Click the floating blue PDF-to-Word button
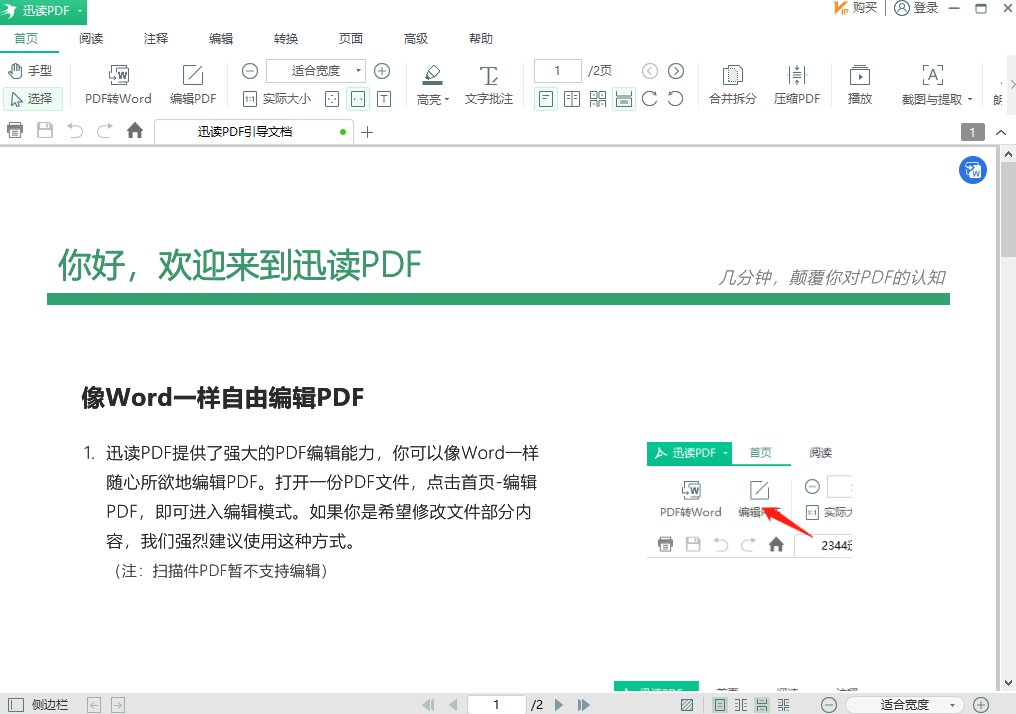This screenshot has width=1016, height=714. 973,170
